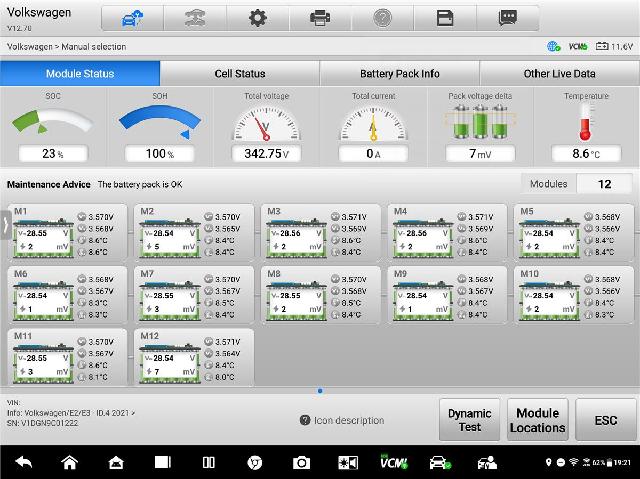Click the Dynamic Test button
640x479 pixels.
[469, 420]
